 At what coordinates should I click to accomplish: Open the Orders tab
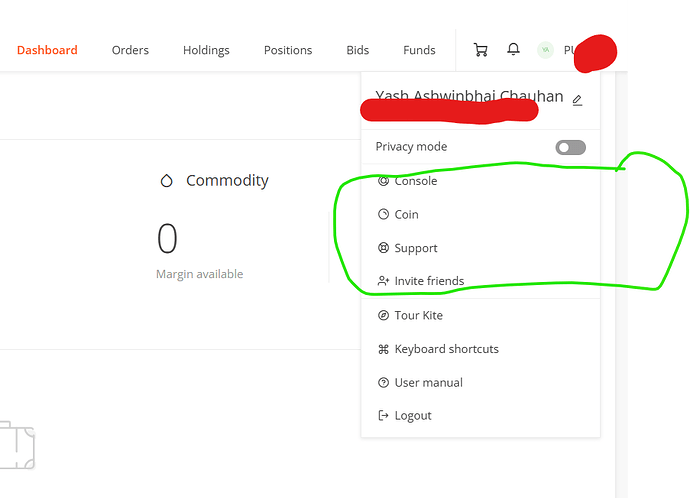(130, 50)
